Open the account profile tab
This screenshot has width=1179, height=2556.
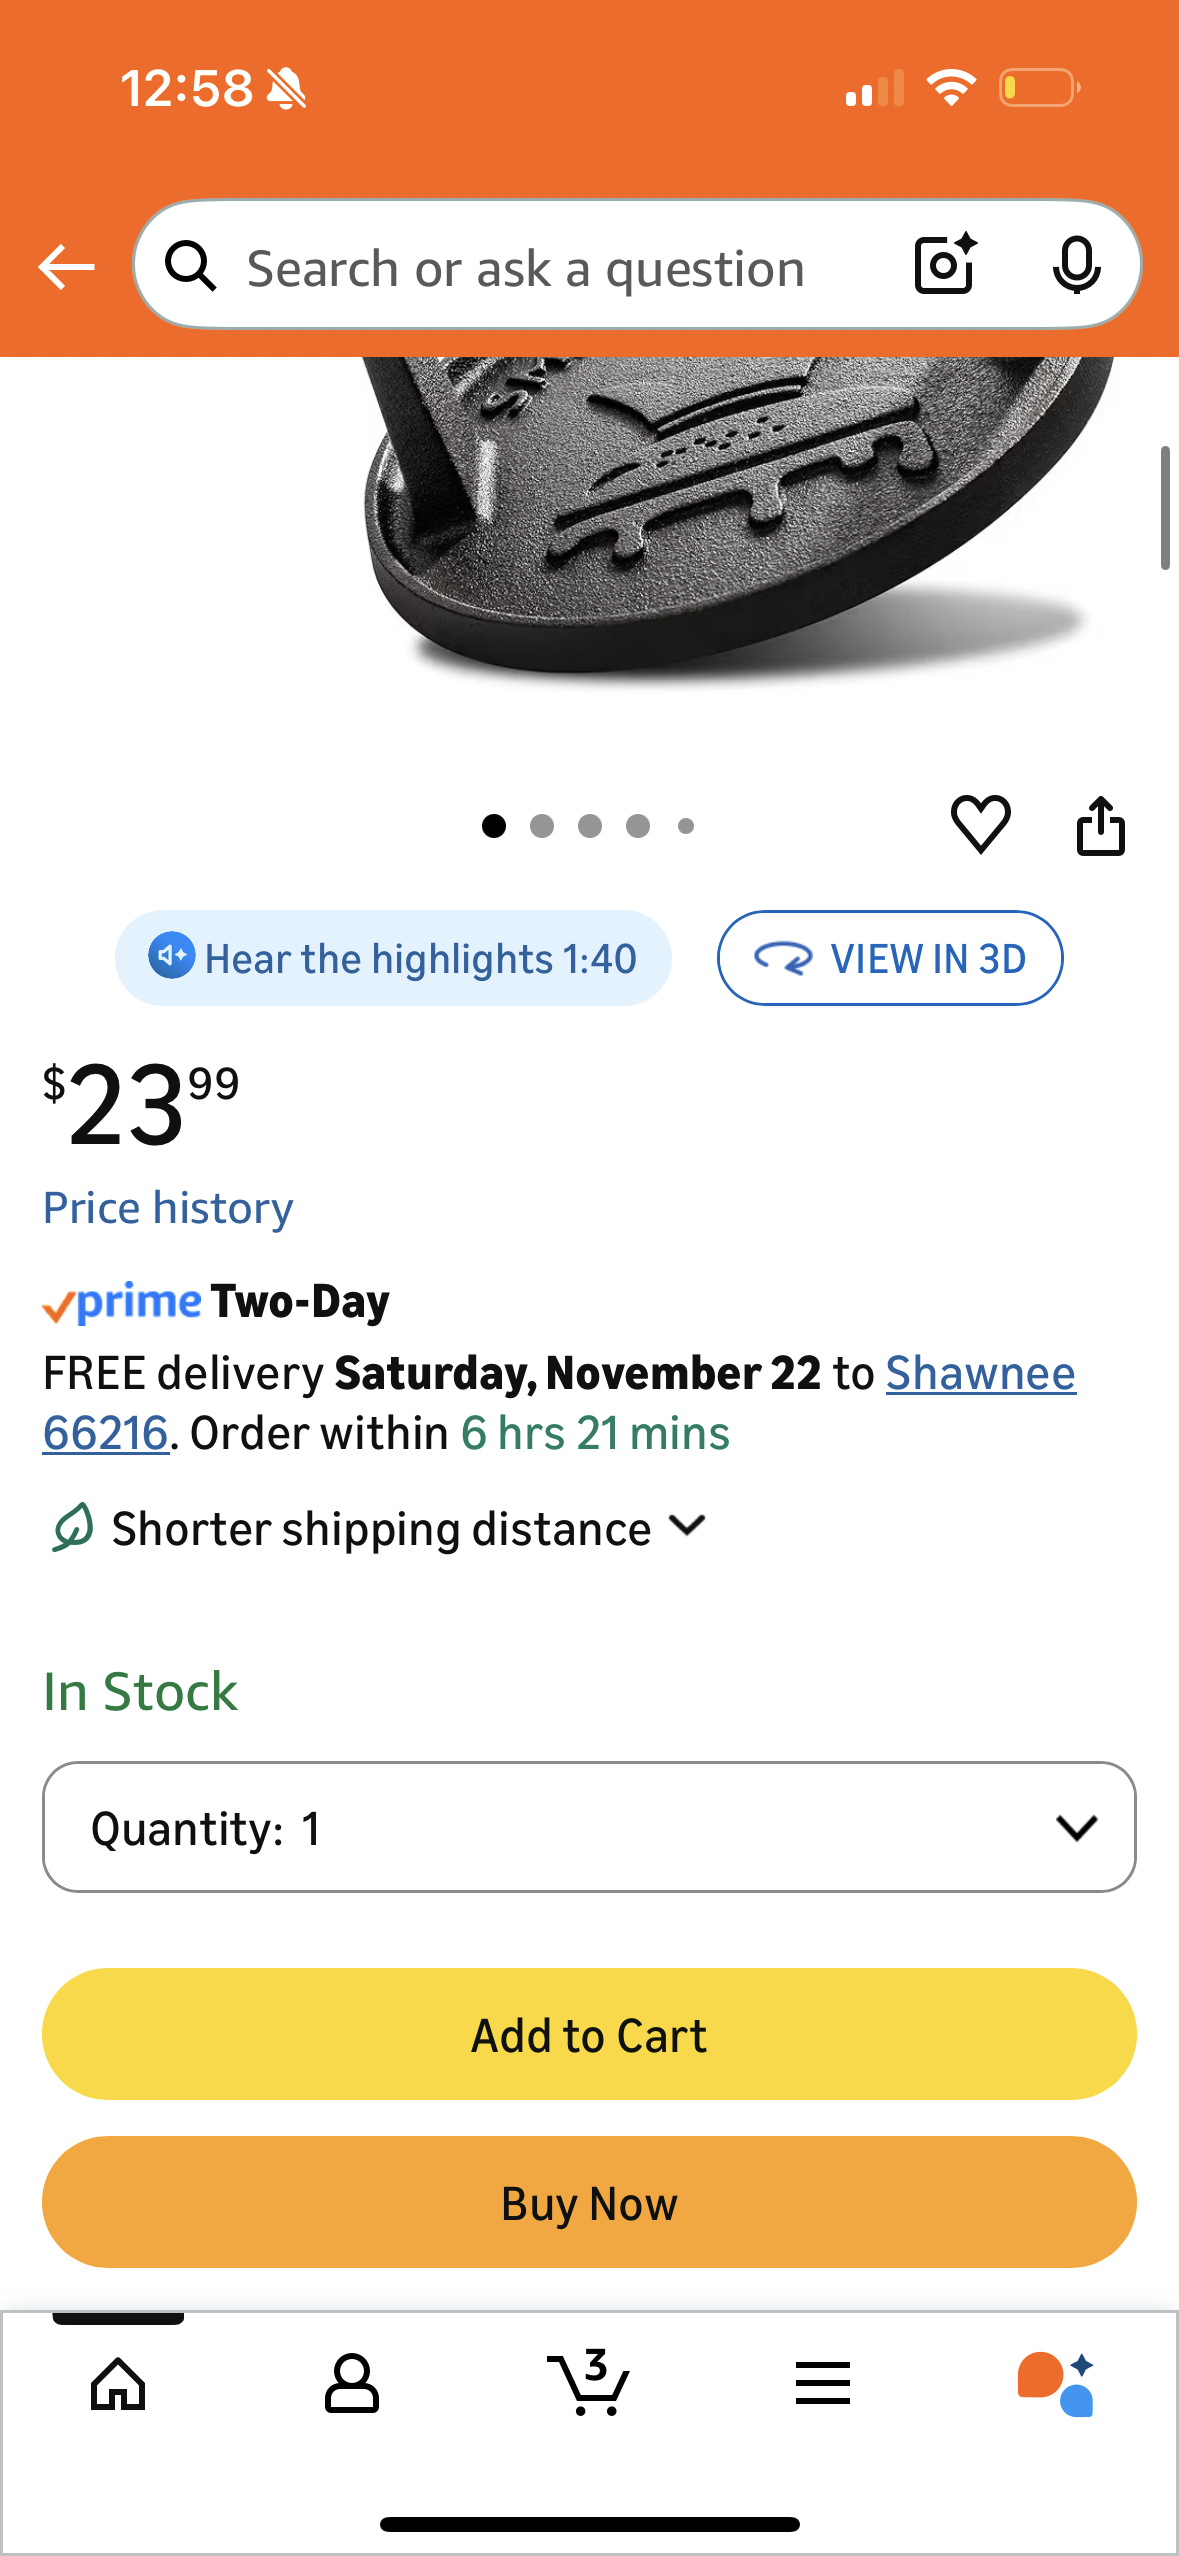coord(352,2384)
